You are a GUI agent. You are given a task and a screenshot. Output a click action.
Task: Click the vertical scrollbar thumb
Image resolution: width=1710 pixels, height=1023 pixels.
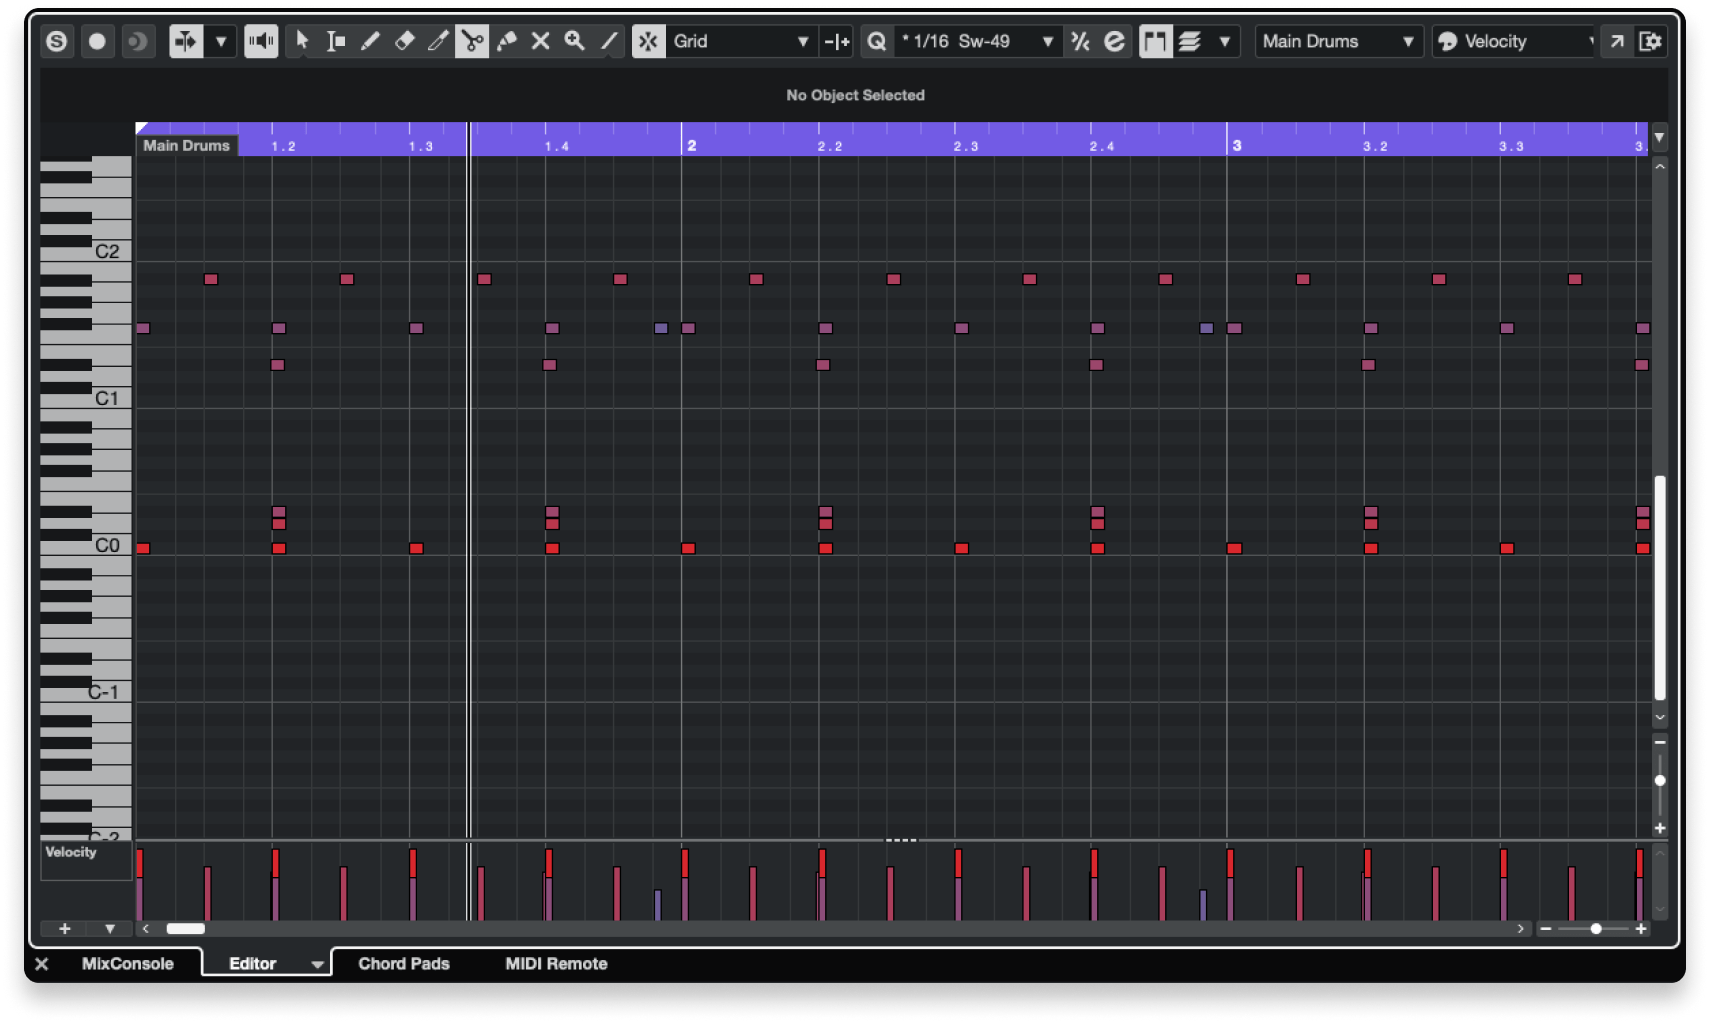pos(1659,588)
